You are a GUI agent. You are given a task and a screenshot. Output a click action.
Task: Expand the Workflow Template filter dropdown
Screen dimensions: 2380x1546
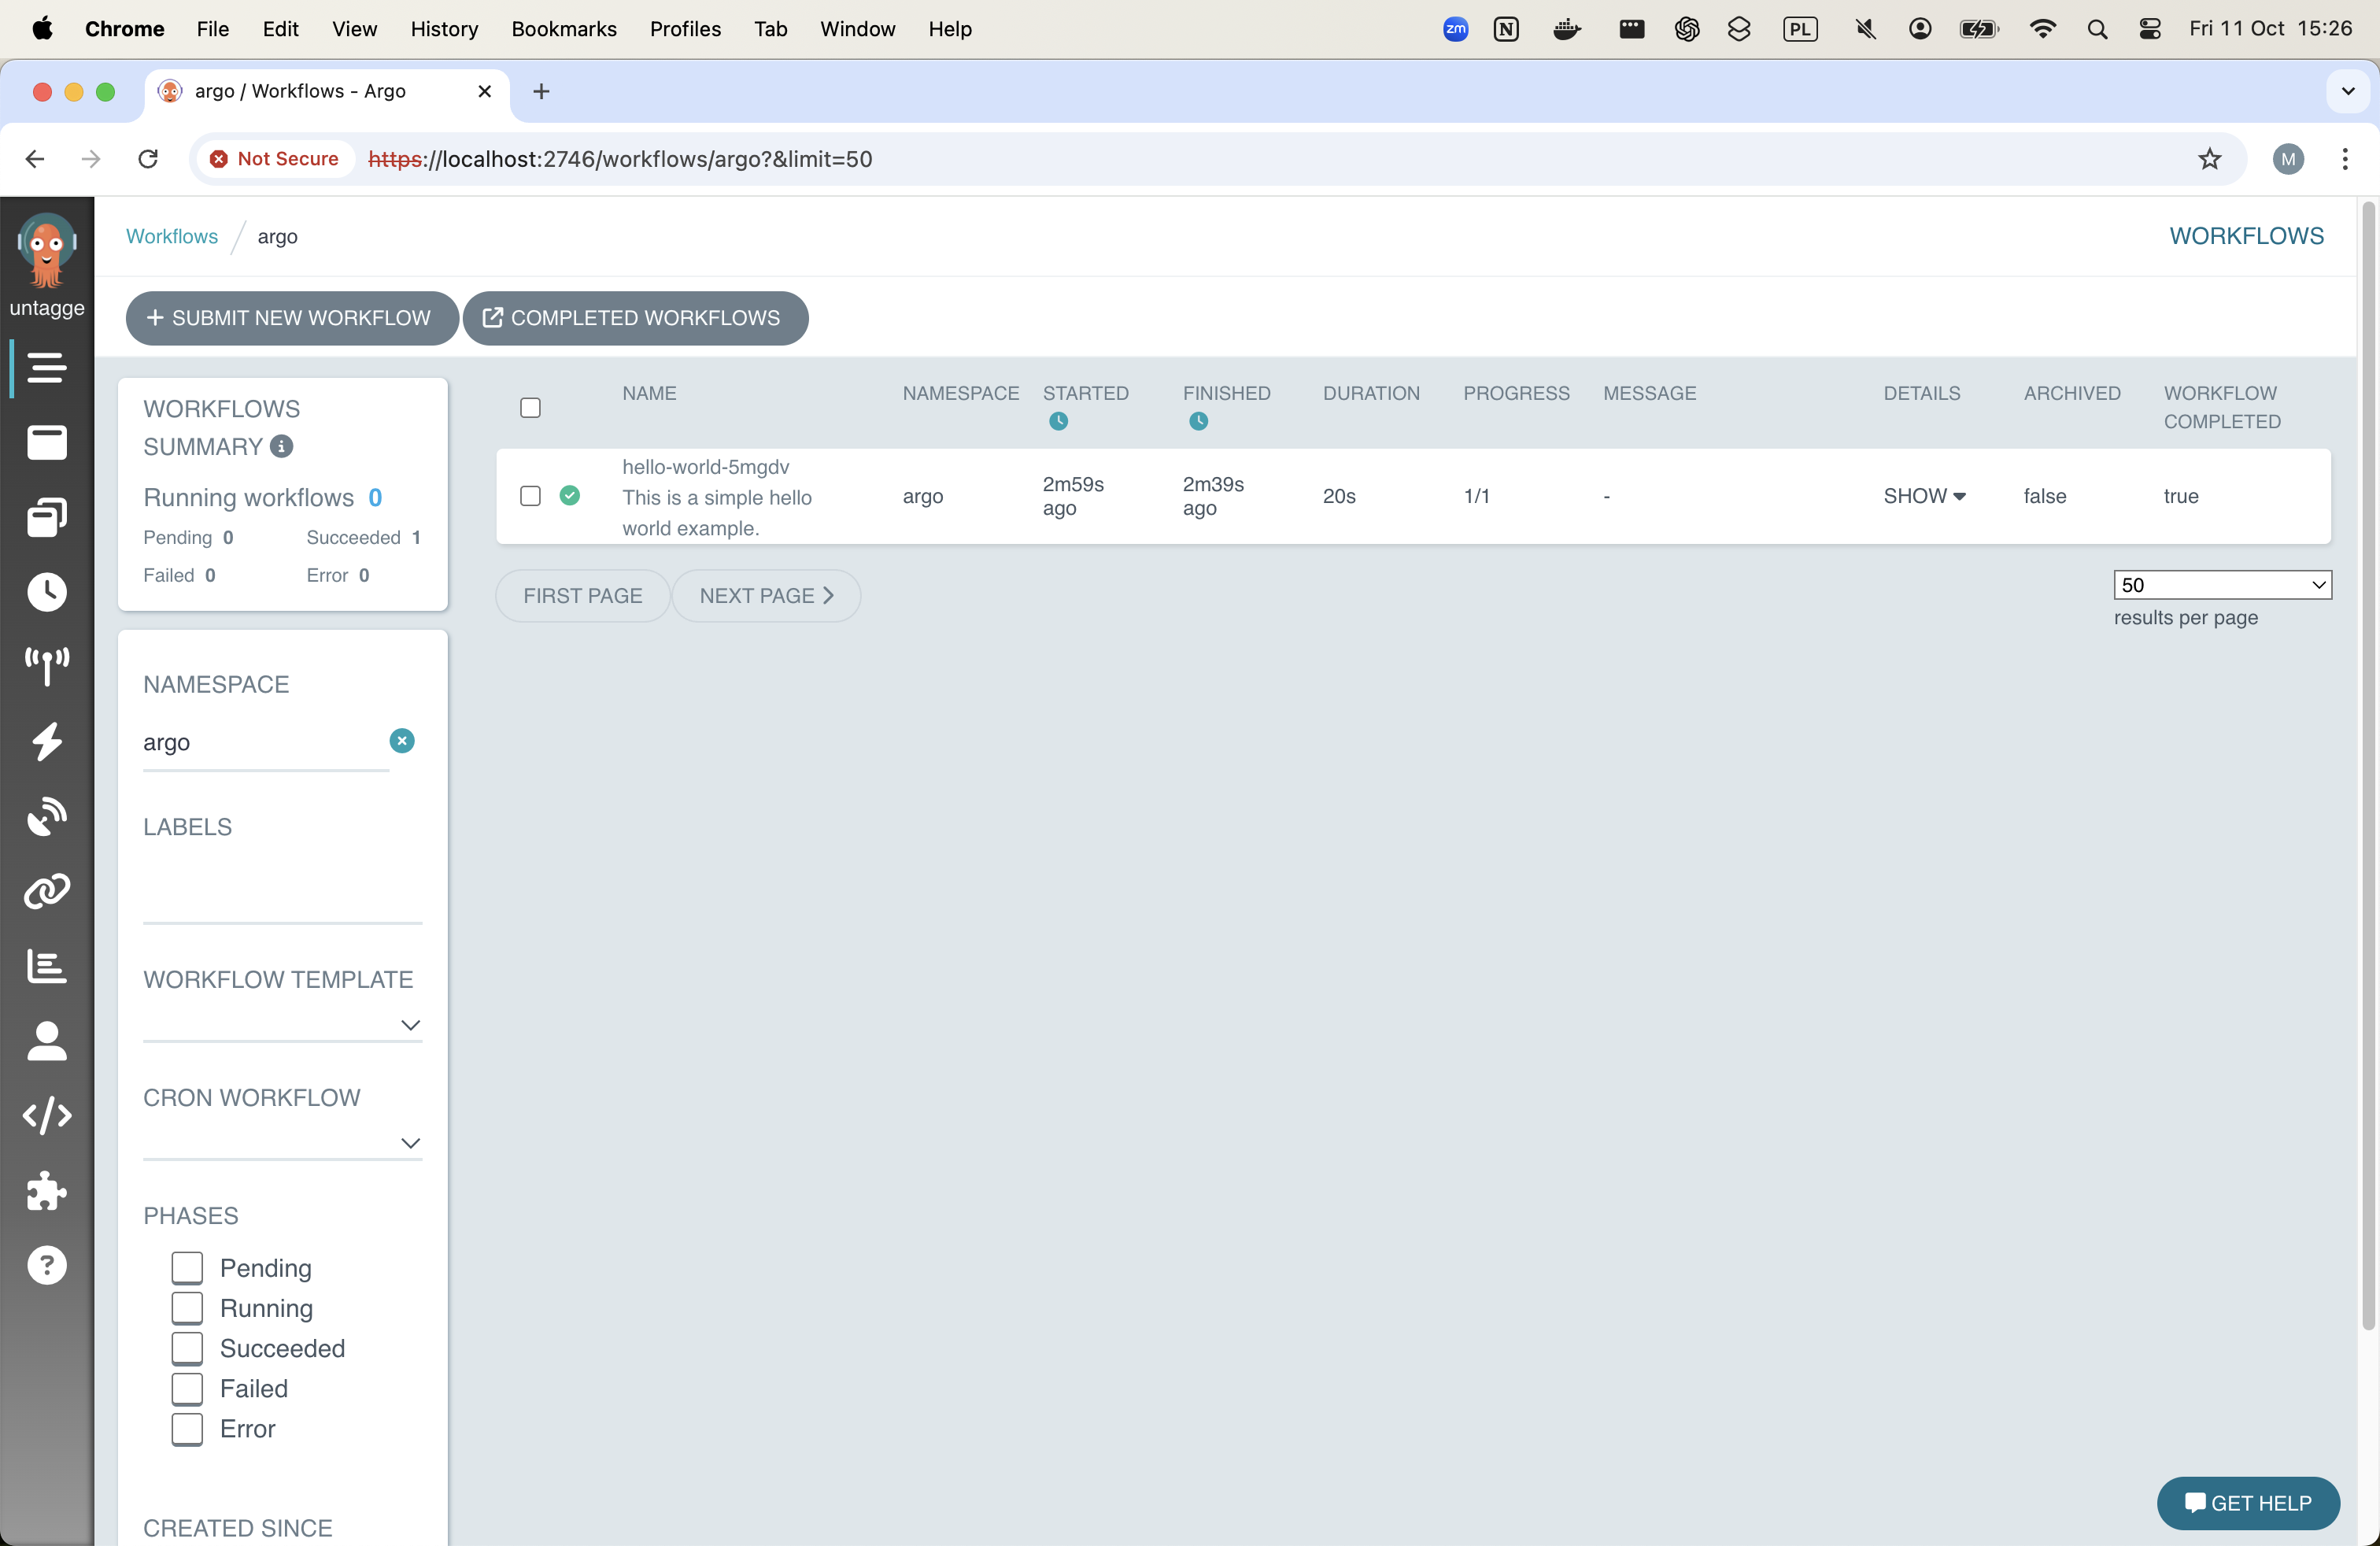409,1025
